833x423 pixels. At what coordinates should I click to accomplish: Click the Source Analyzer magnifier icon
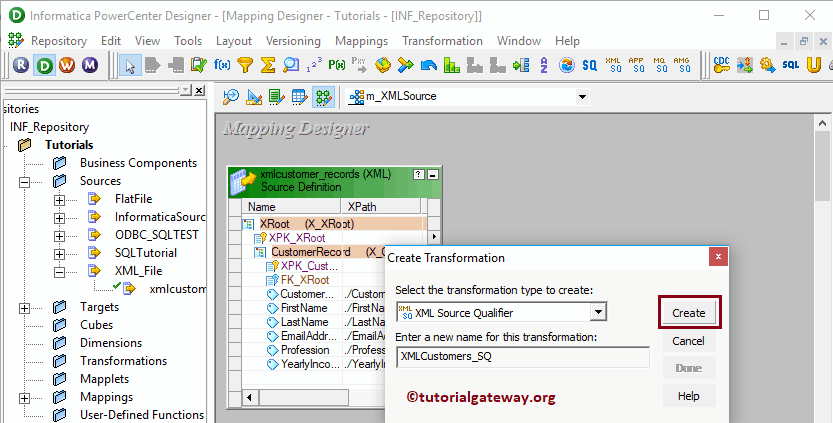(x=231, y=97)
